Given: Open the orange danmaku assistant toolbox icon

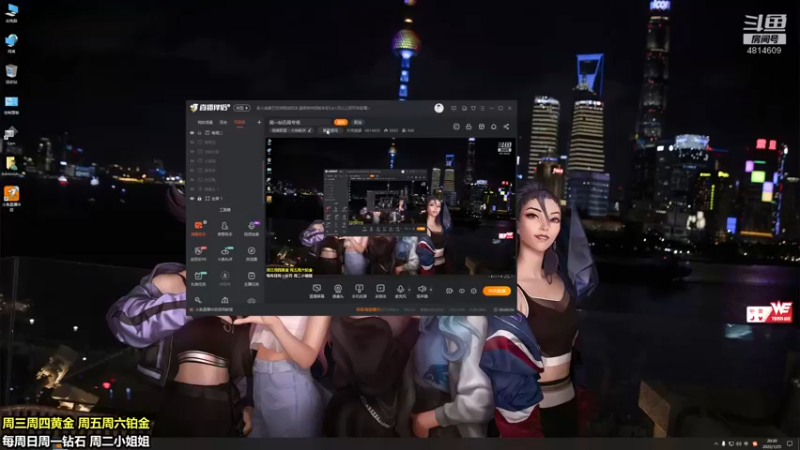Looking at the screenshot, I should click(x=198, y=228).
